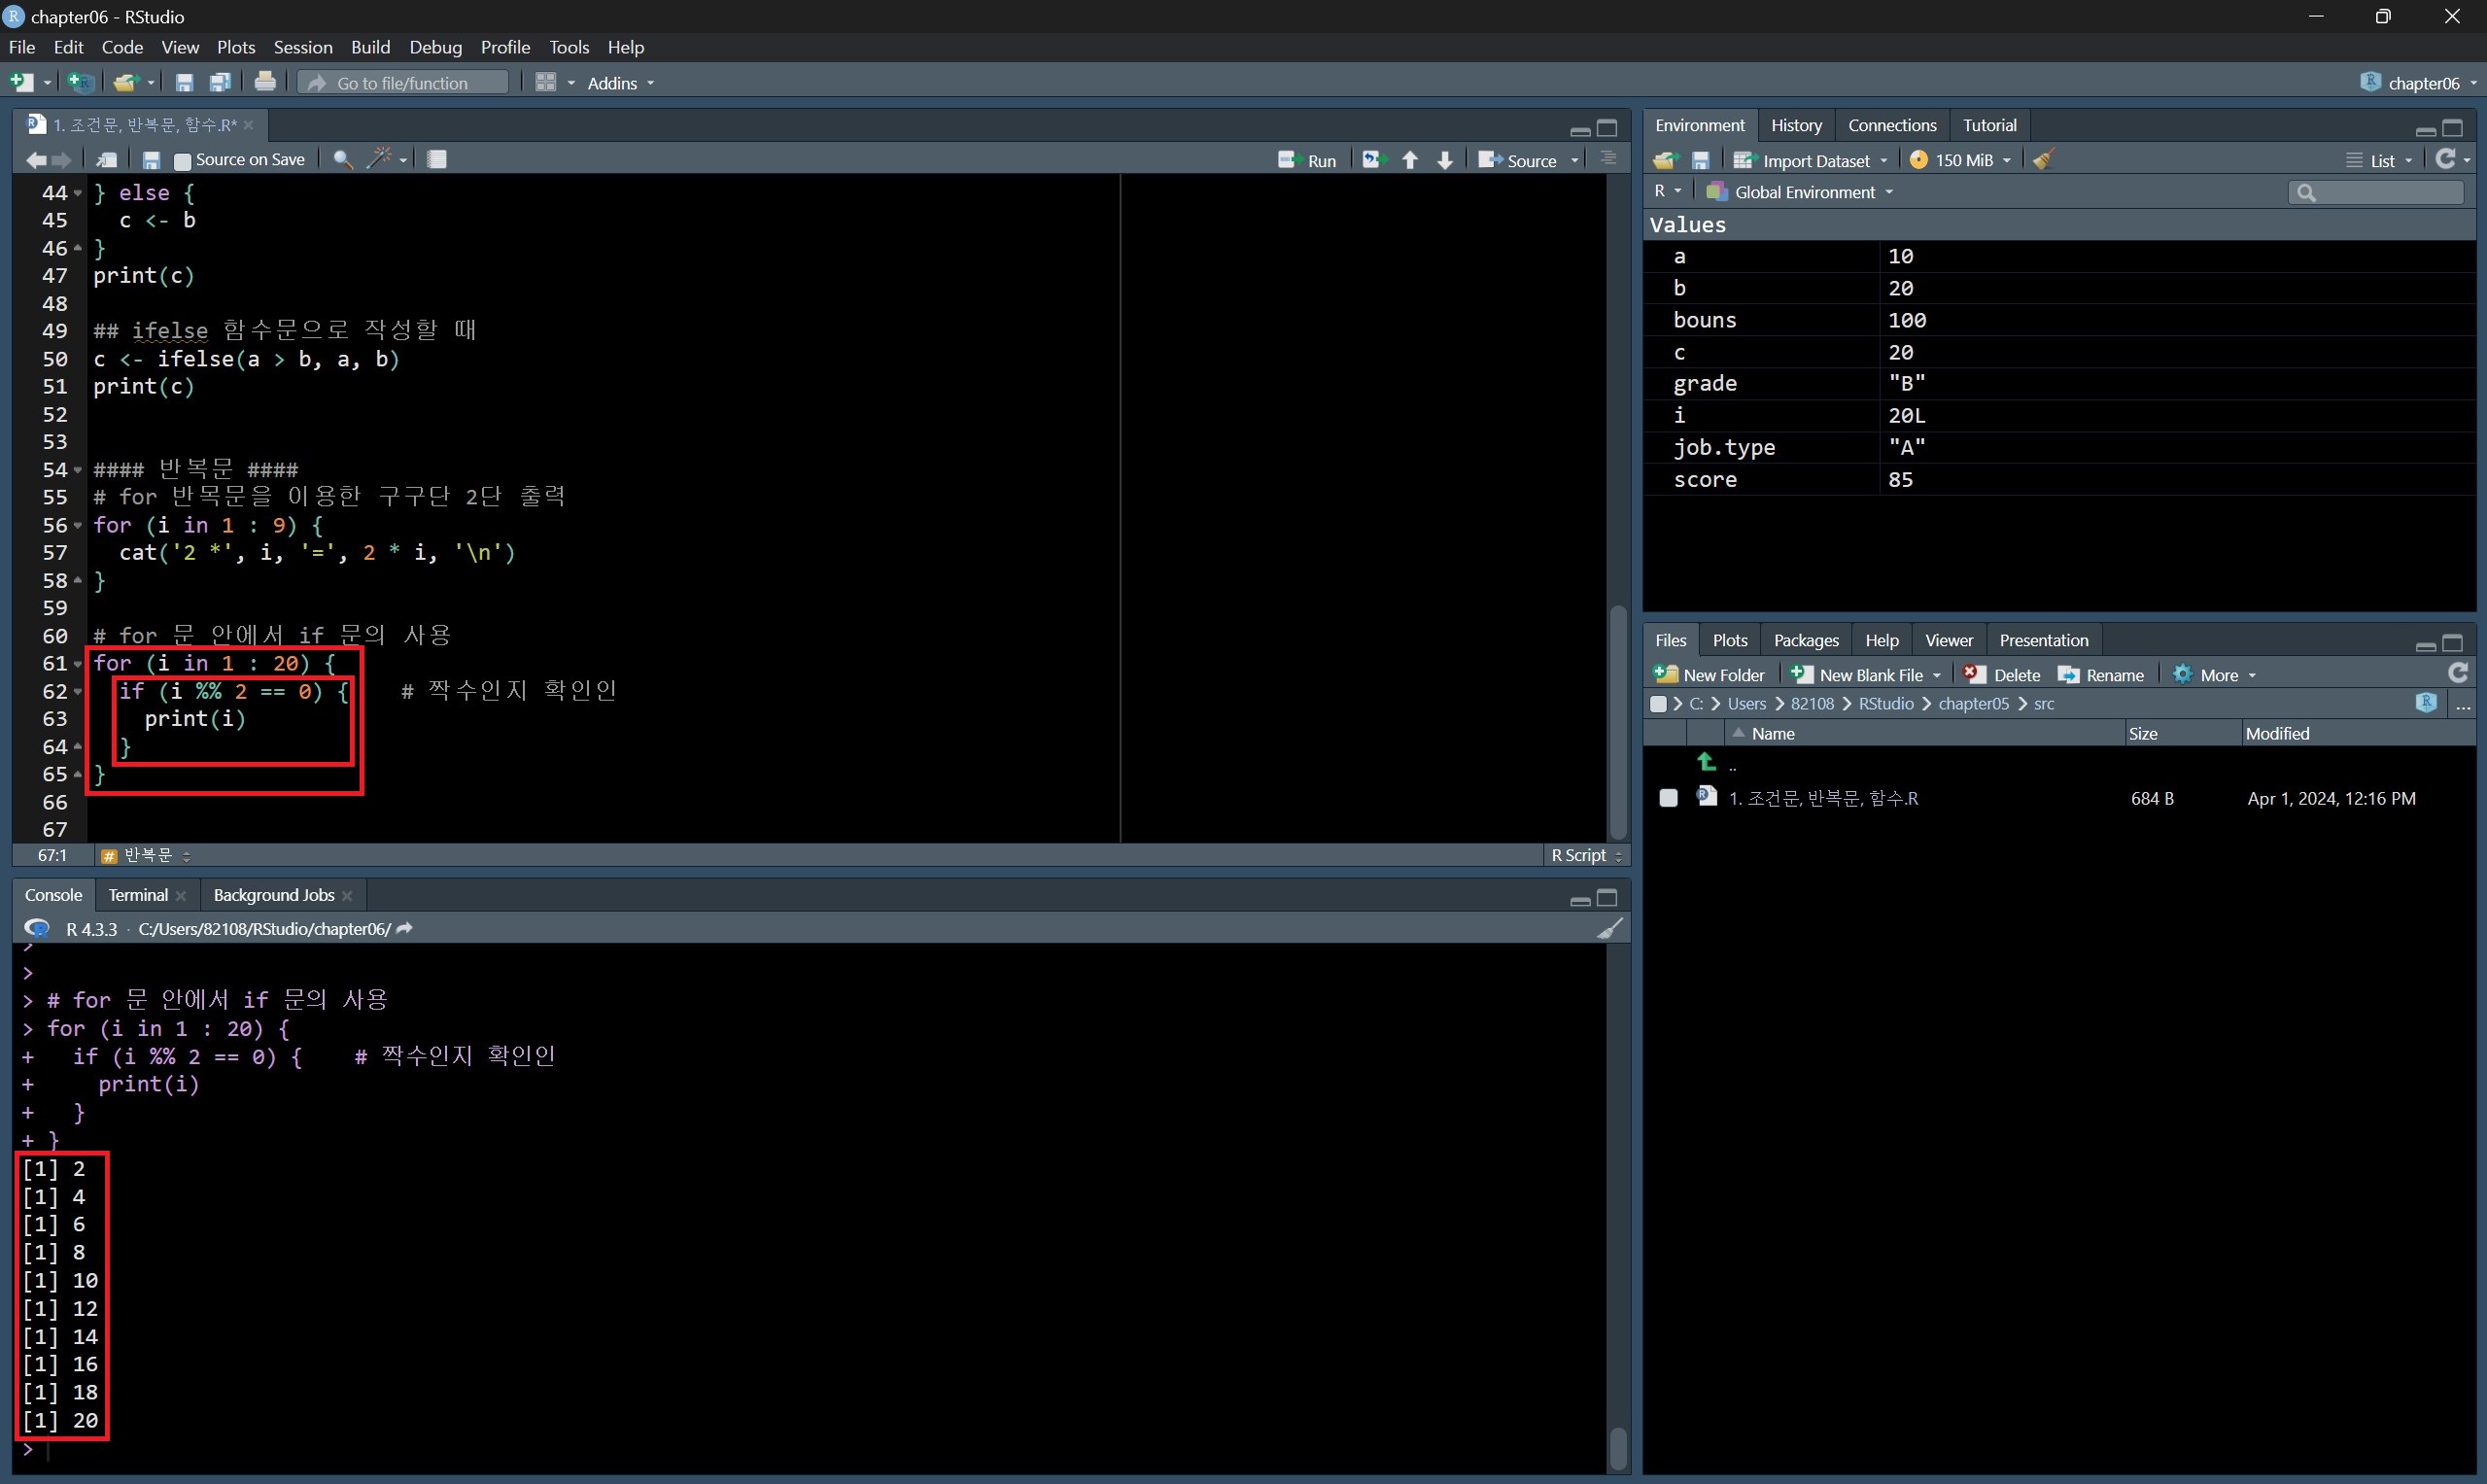
Task: Open the Addins dropdown menu
Action: coord(620,83)
